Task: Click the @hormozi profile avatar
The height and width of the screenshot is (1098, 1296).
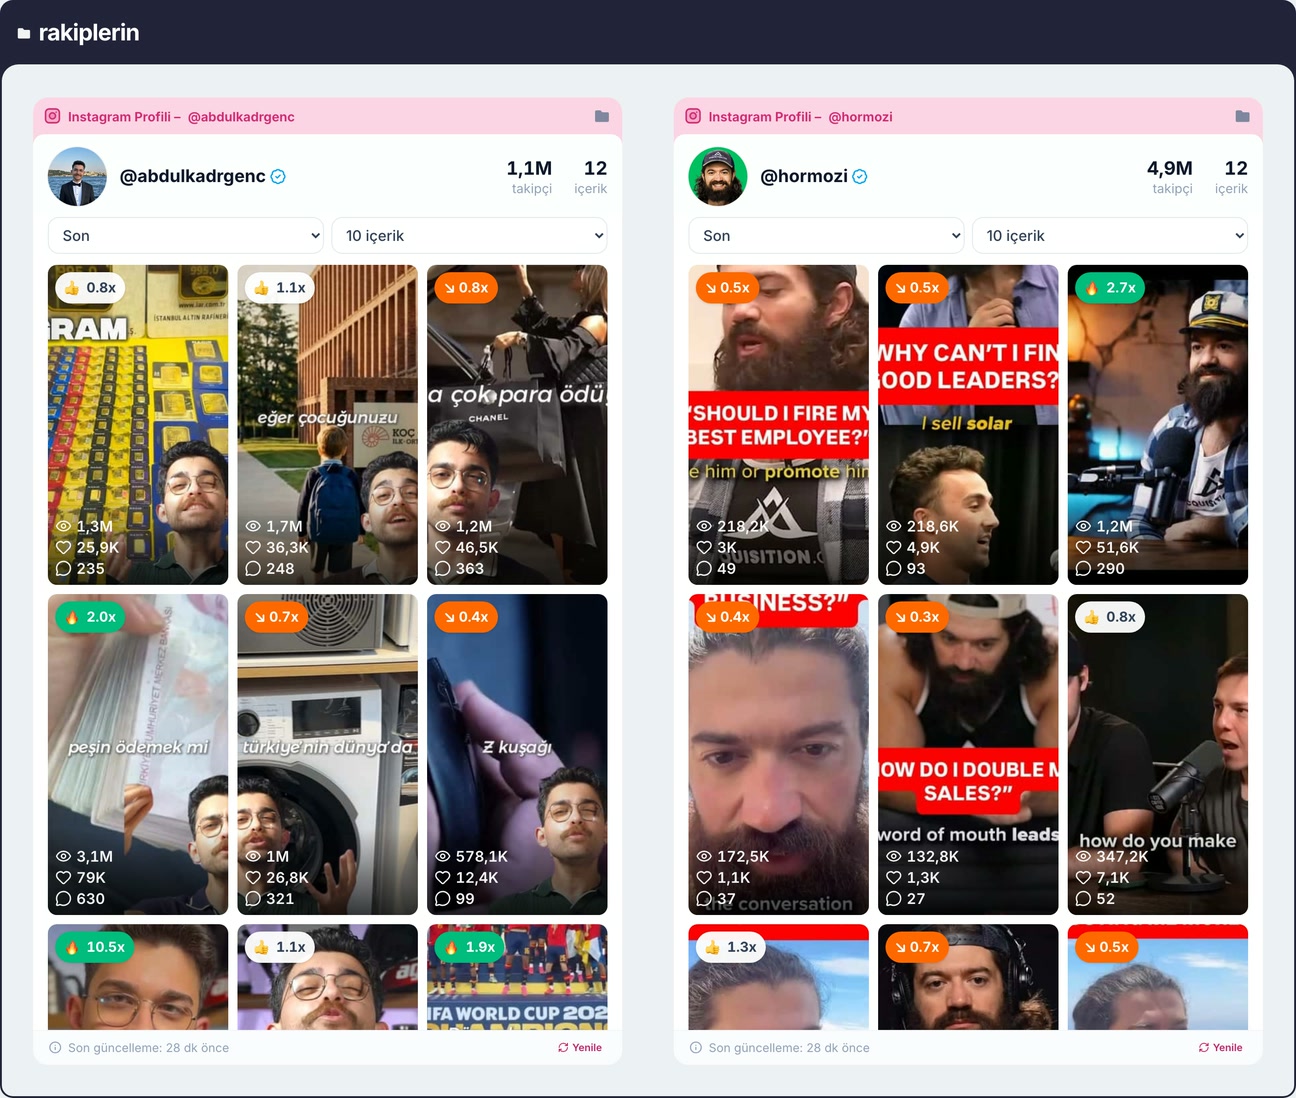Action: [x=718, y=177]
